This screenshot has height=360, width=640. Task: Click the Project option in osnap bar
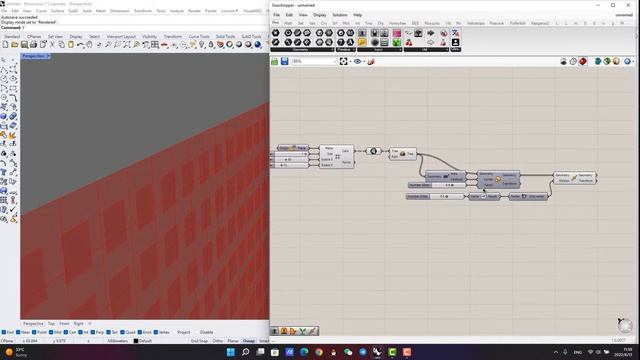pyautogui.click(x=184, y=332)
